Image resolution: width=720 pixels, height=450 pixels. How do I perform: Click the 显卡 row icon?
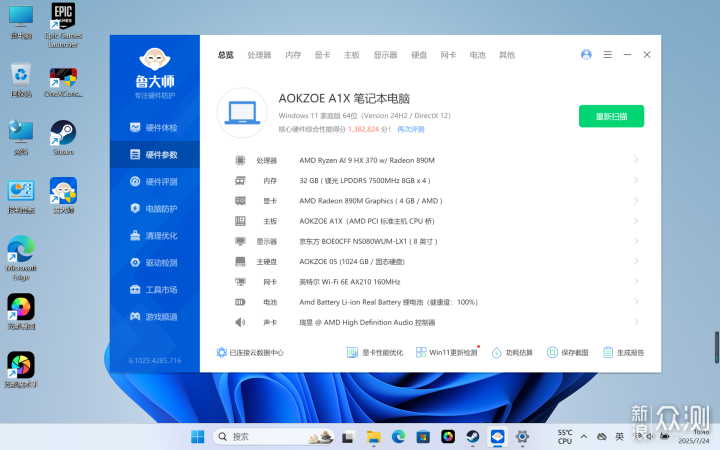[240, 201]
